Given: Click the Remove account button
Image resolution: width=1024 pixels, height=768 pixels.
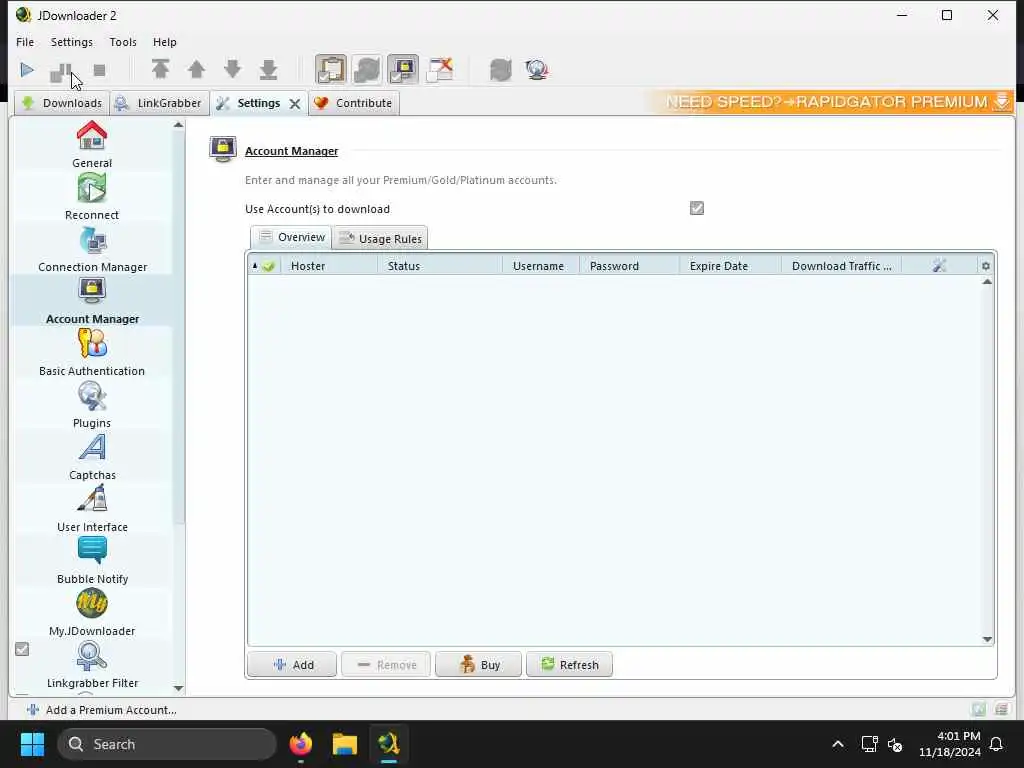Looking at the screenshot, I should 386,665.
